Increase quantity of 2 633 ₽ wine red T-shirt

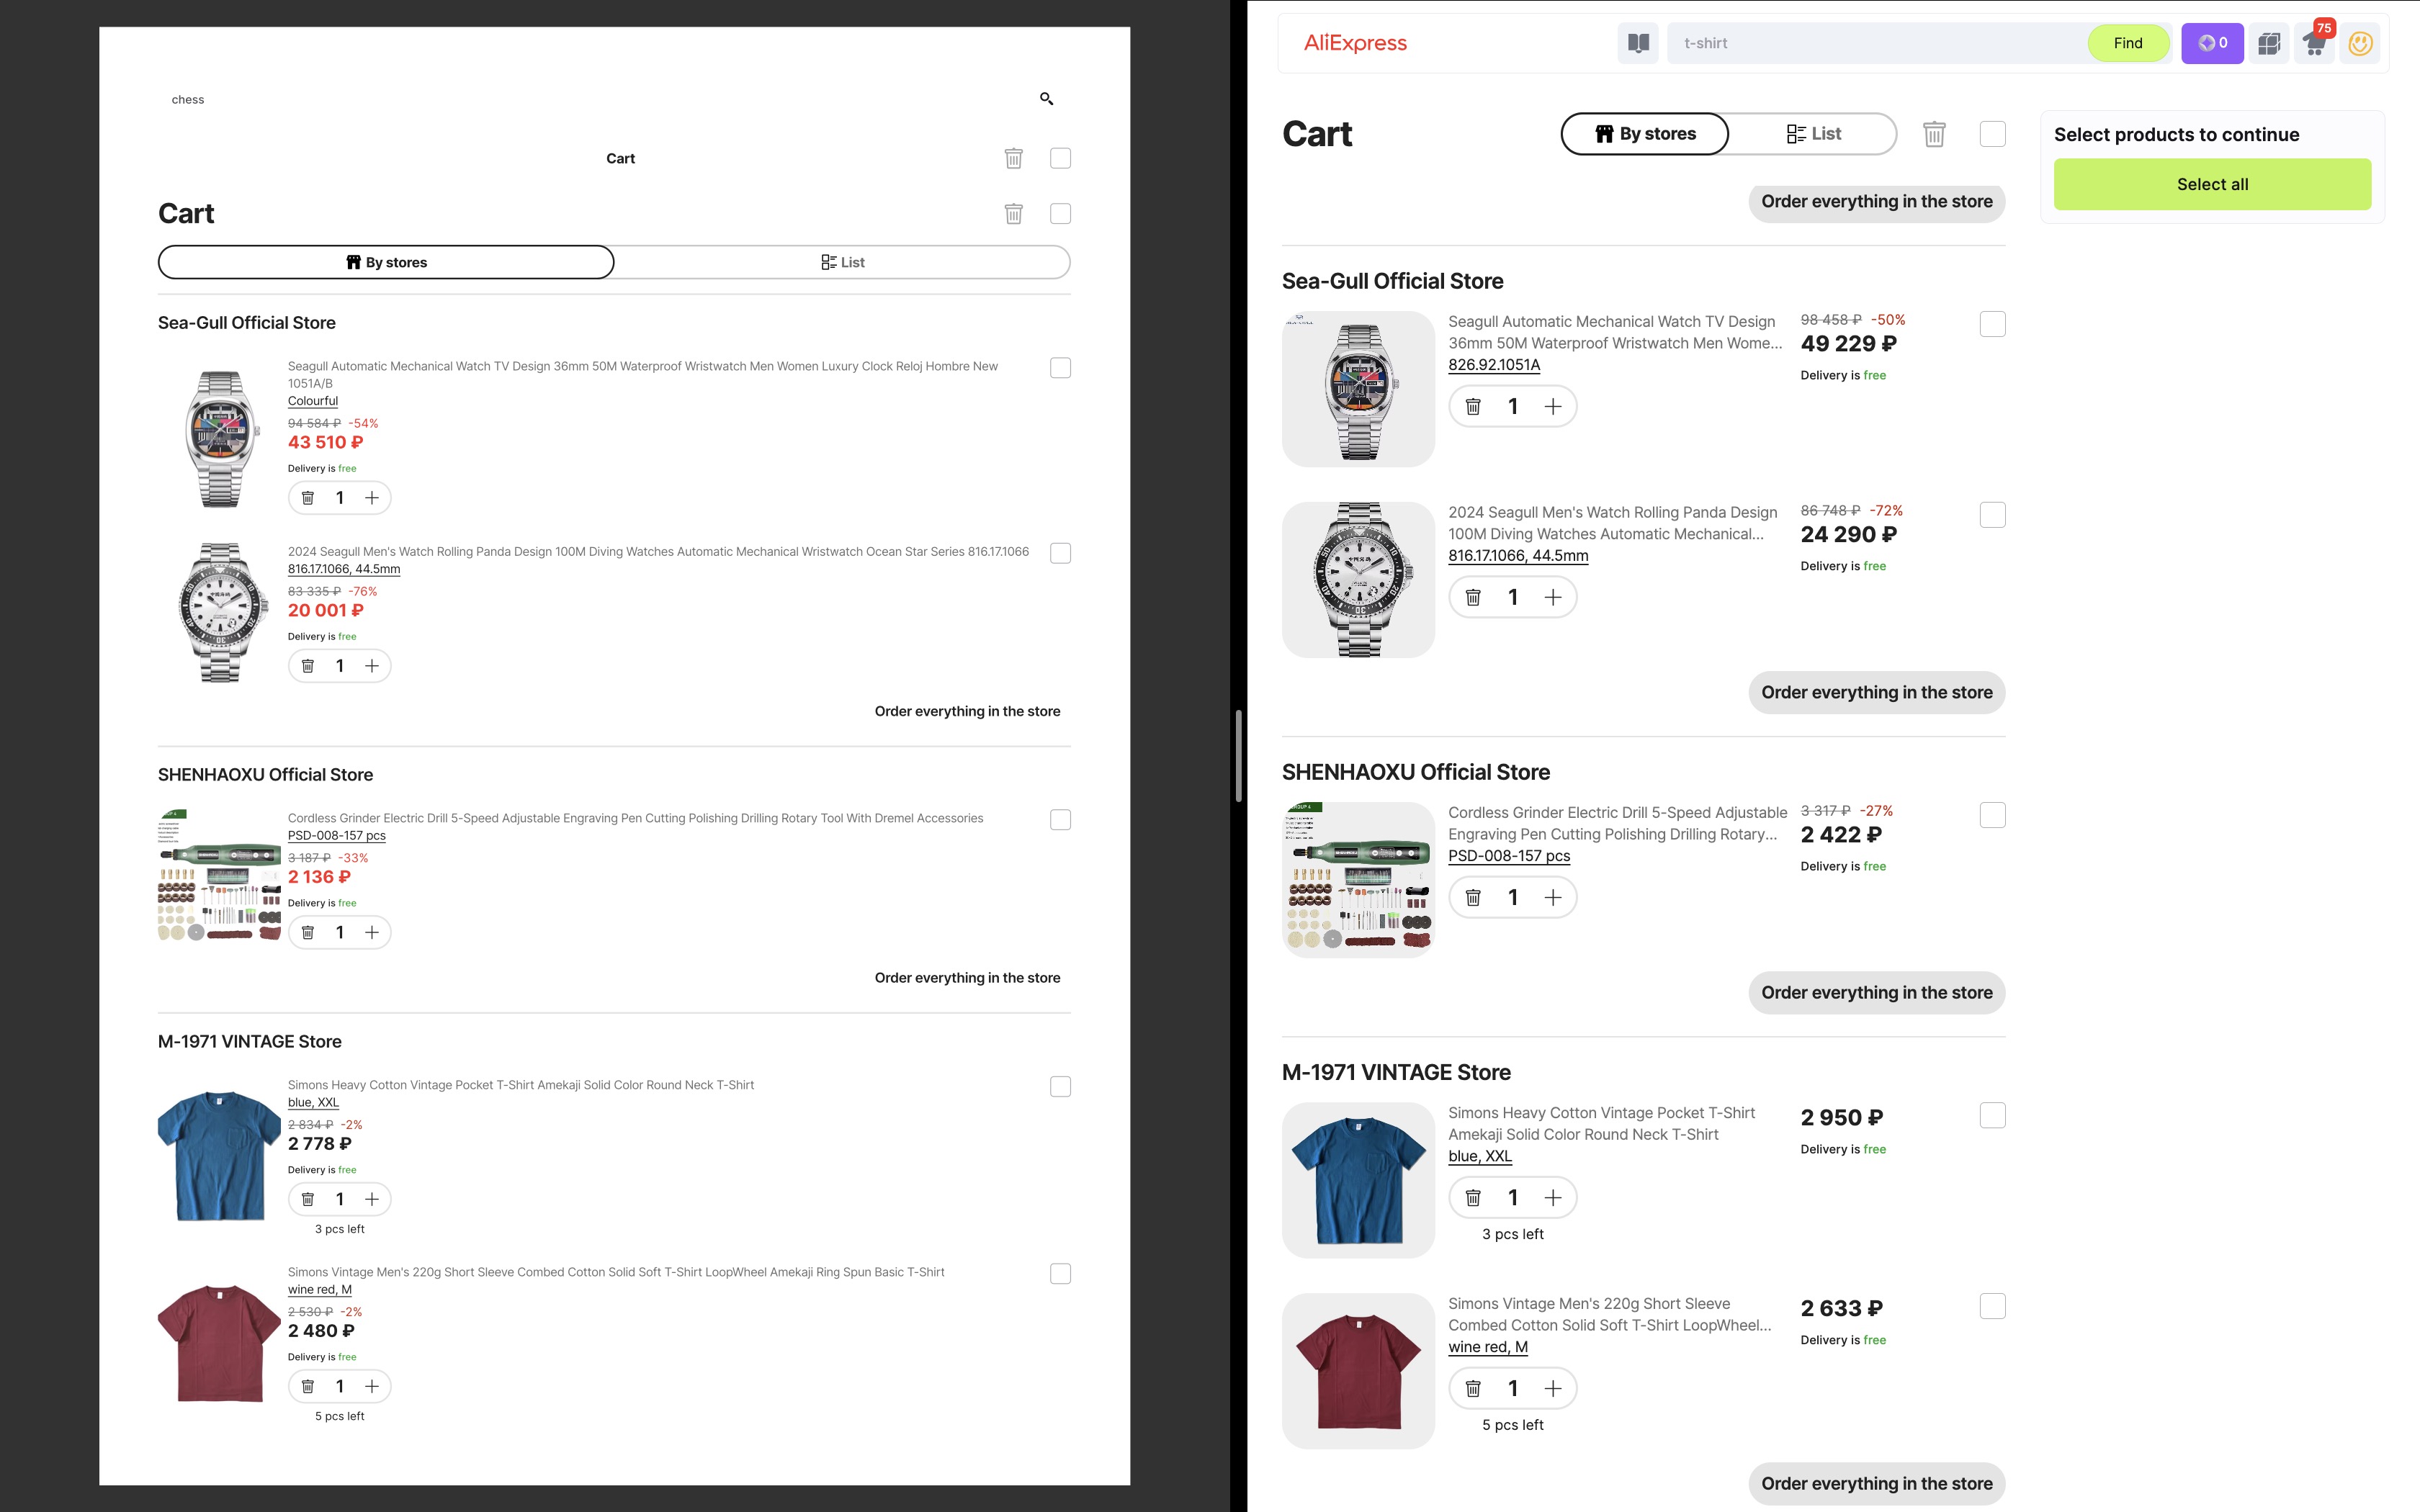click(1552, 1388)
